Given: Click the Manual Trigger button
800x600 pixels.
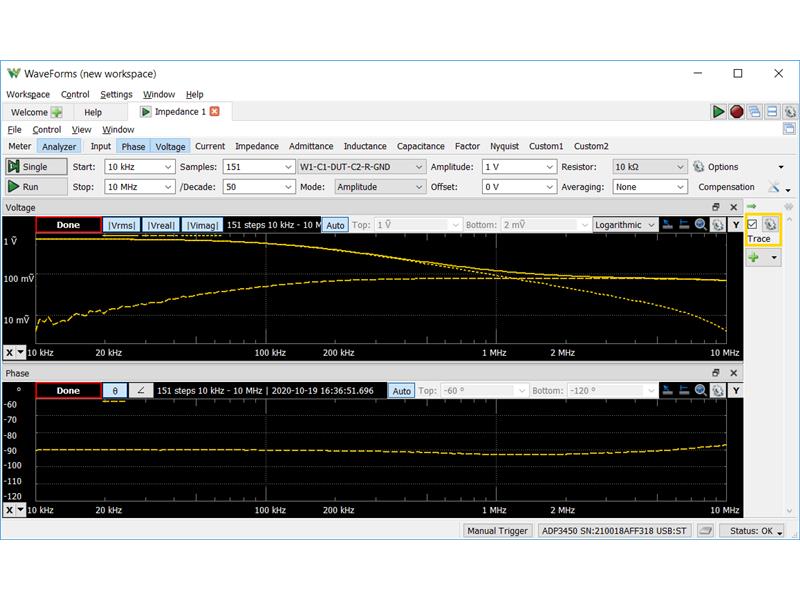Looking at the screenshot, I should (x=497, y=531).
